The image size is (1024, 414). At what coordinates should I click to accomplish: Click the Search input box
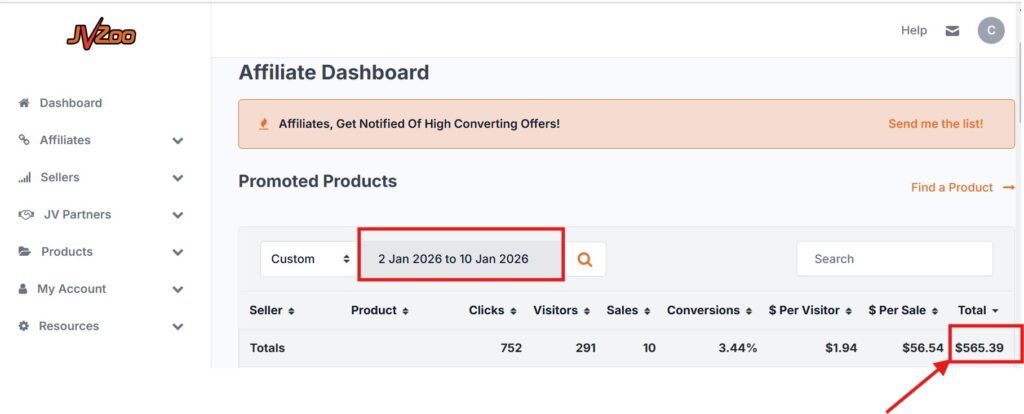[x=894, y=259]
